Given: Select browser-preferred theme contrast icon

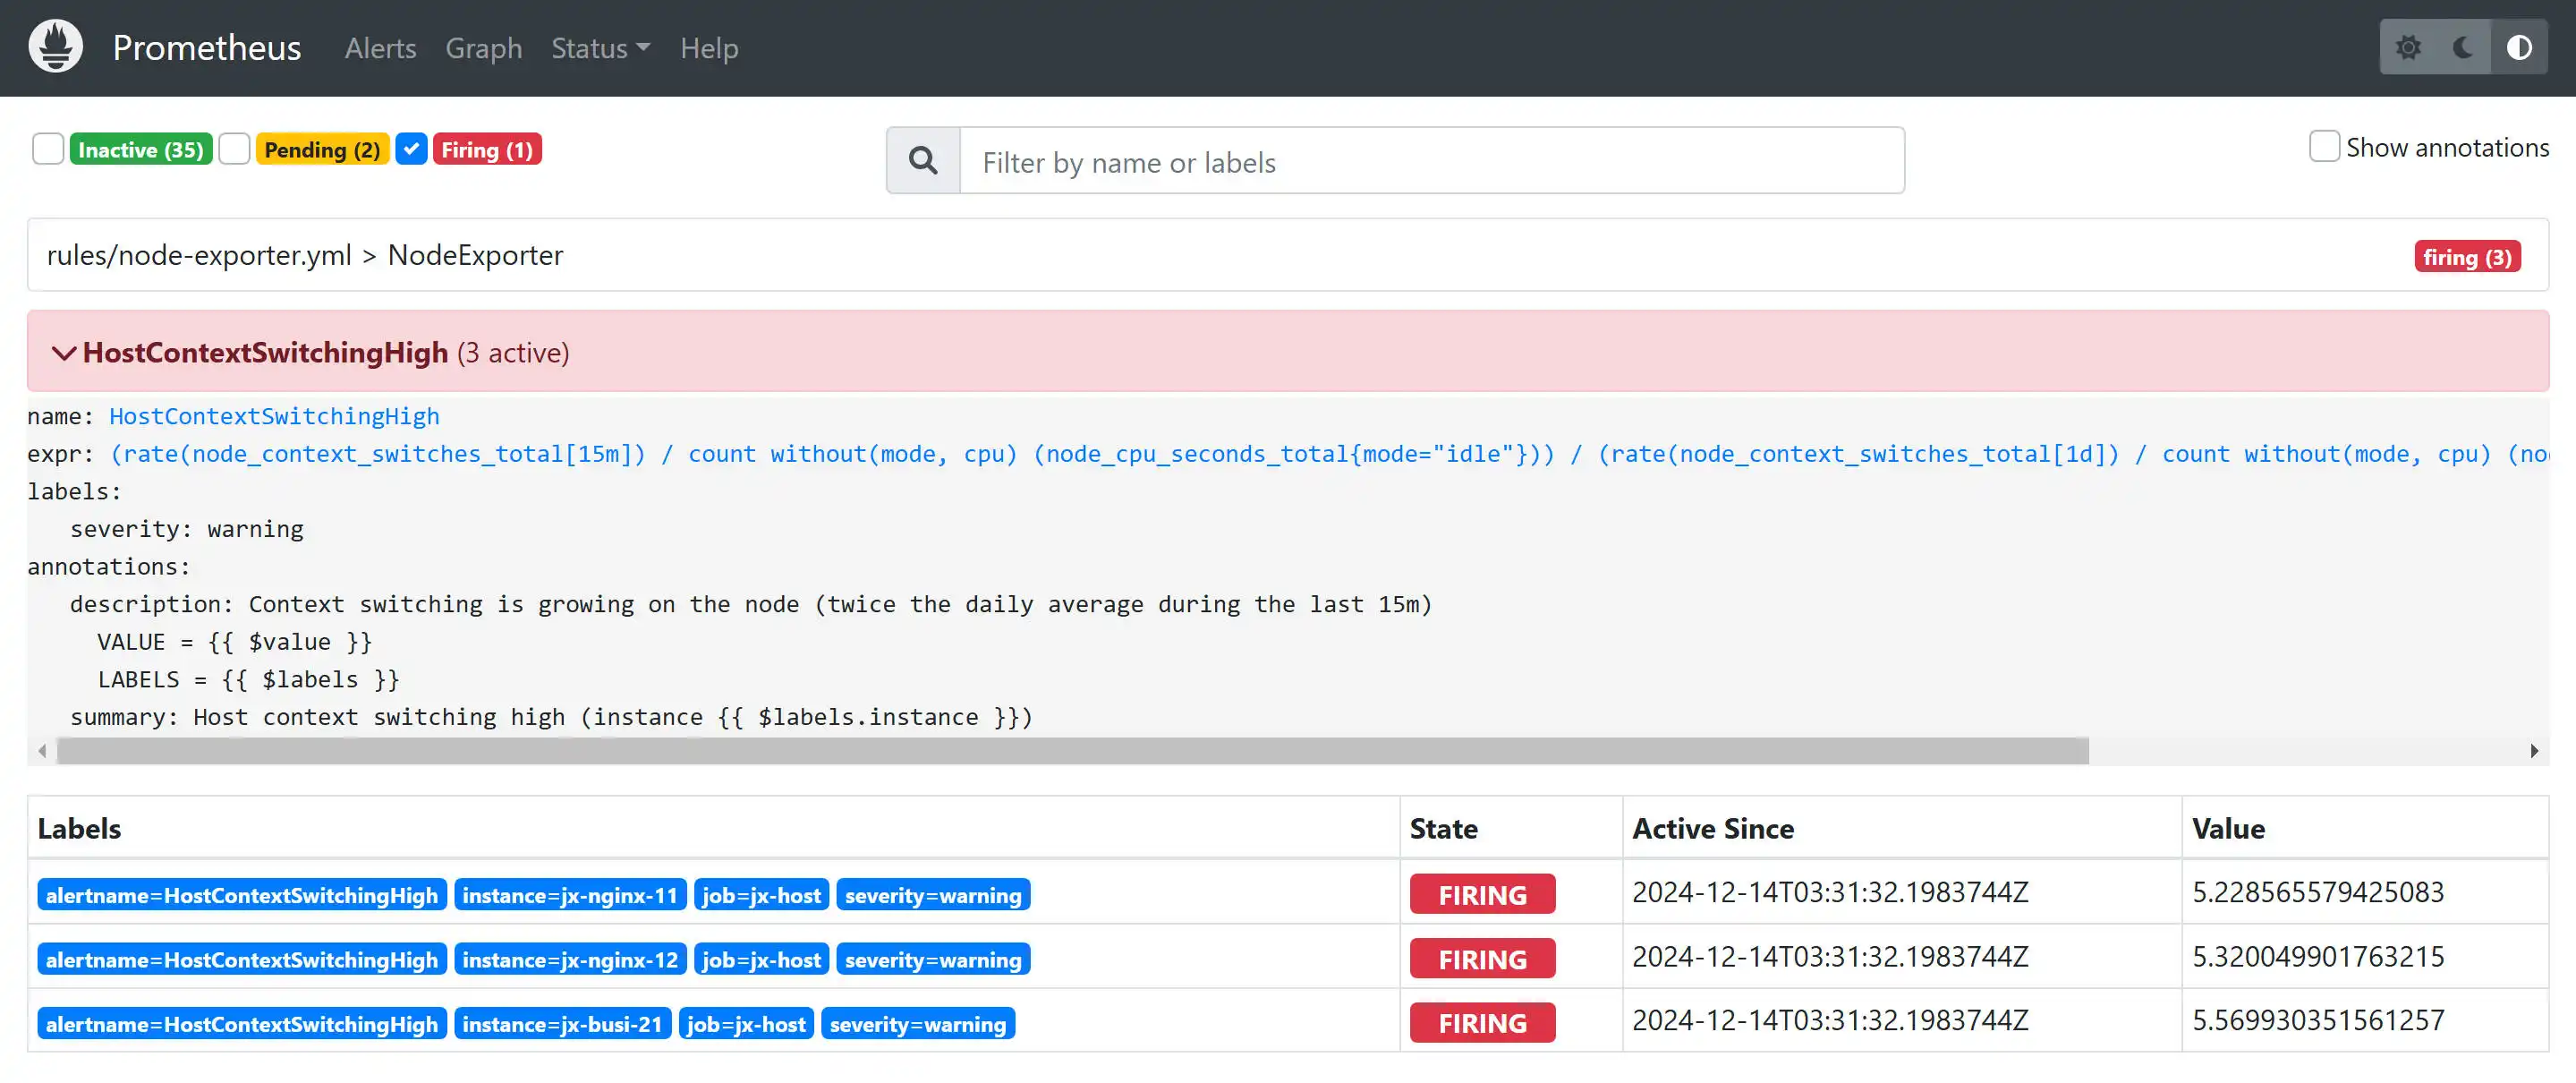Looking at the screenshot, I should [2519, 47].
